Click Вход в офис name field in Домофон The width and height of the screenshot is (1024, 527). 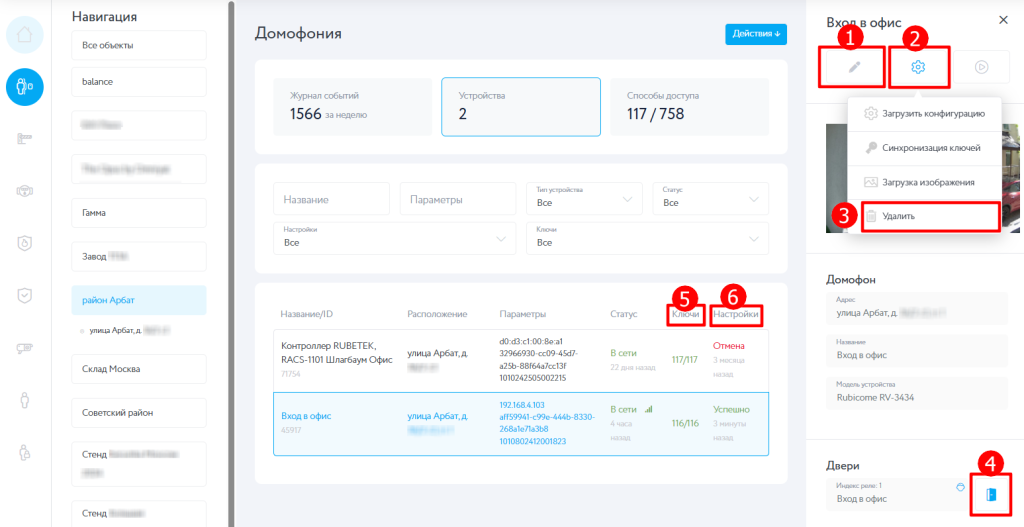click(918, 350)
